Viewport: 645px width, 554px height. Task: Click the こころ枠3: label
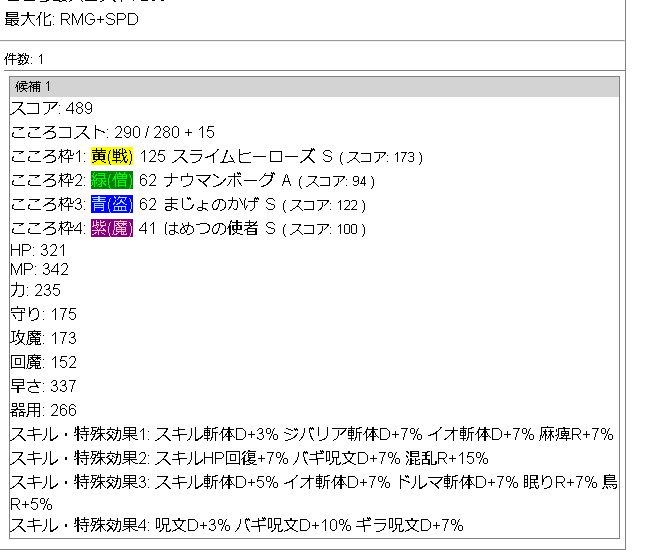point(48,204)
